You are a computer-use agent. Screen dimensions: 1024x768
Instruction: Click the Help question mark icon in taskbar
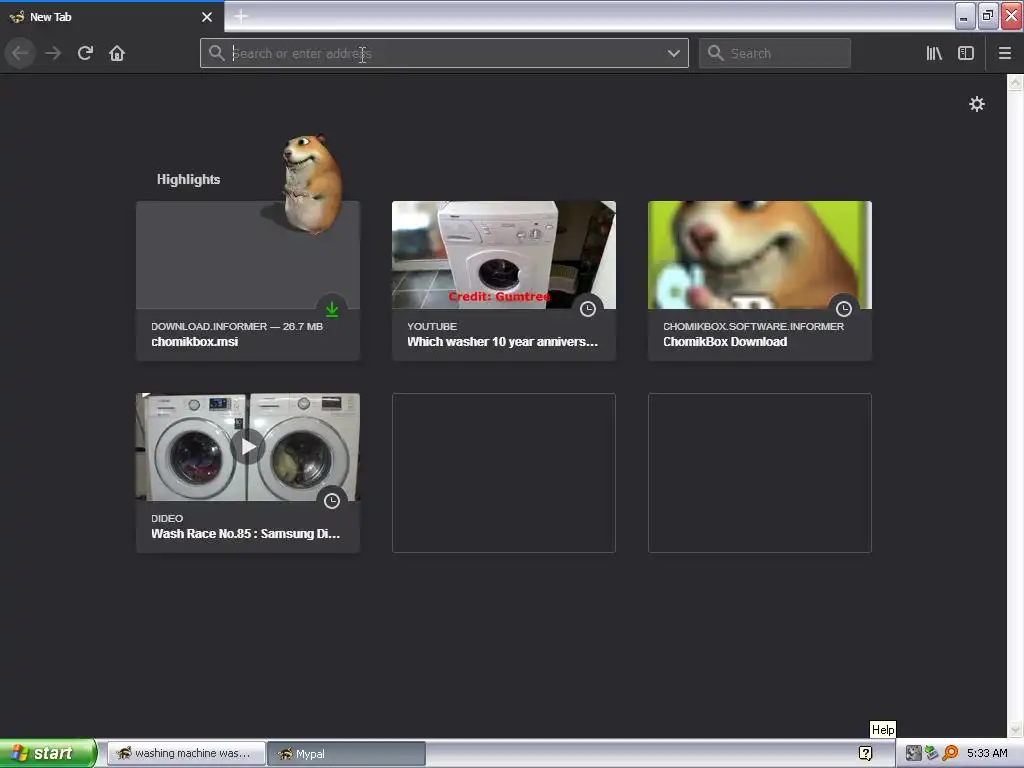[x=865, y=753]
